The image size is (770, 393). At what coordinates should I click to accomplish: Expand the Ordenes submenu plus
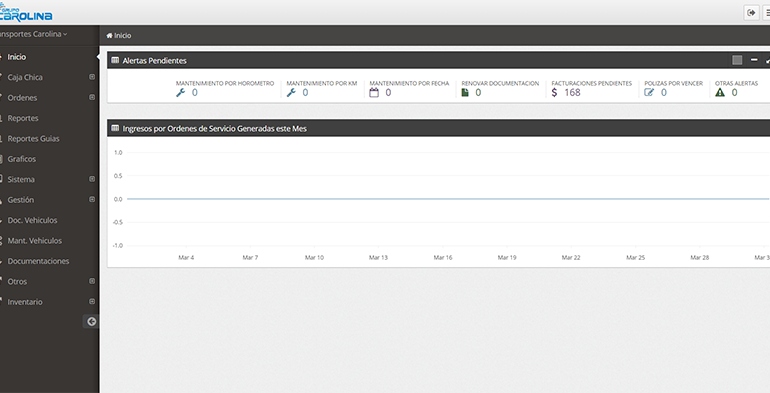click(x=92, y=97)
